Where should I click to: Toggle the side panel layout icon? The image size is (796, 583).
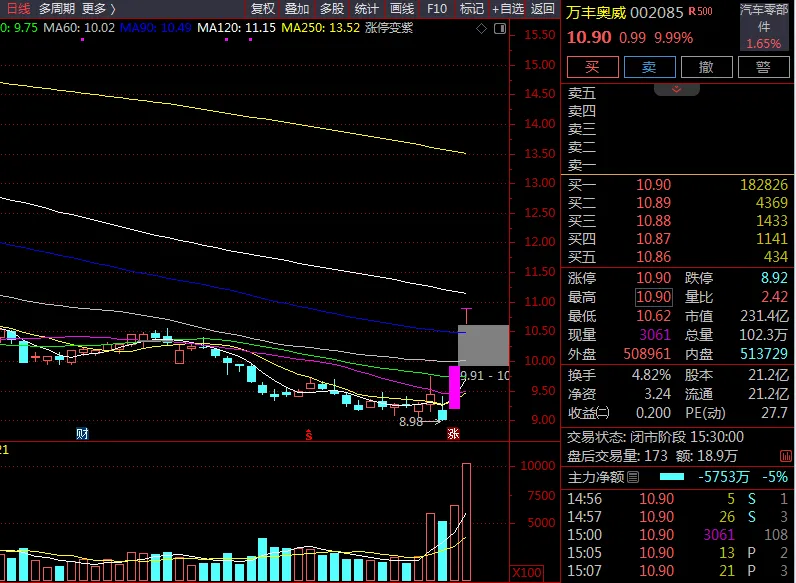pyautogui.click(x=500, y=29)
